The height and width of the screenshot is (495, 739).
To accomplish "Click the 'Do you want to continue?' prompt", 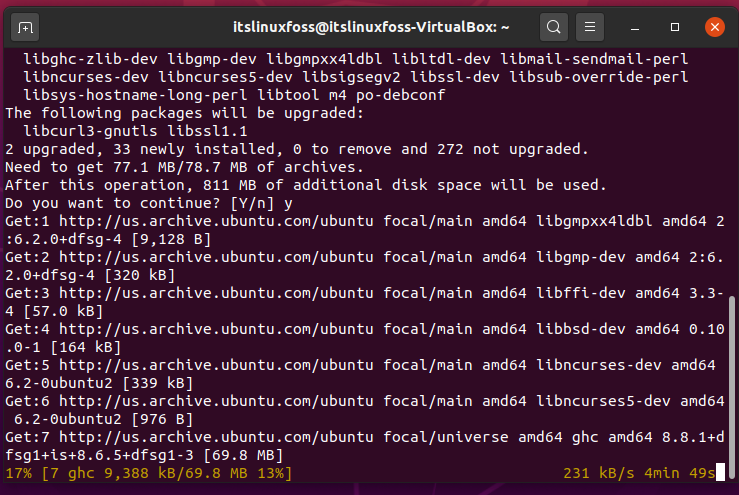I will click(112, 203).
